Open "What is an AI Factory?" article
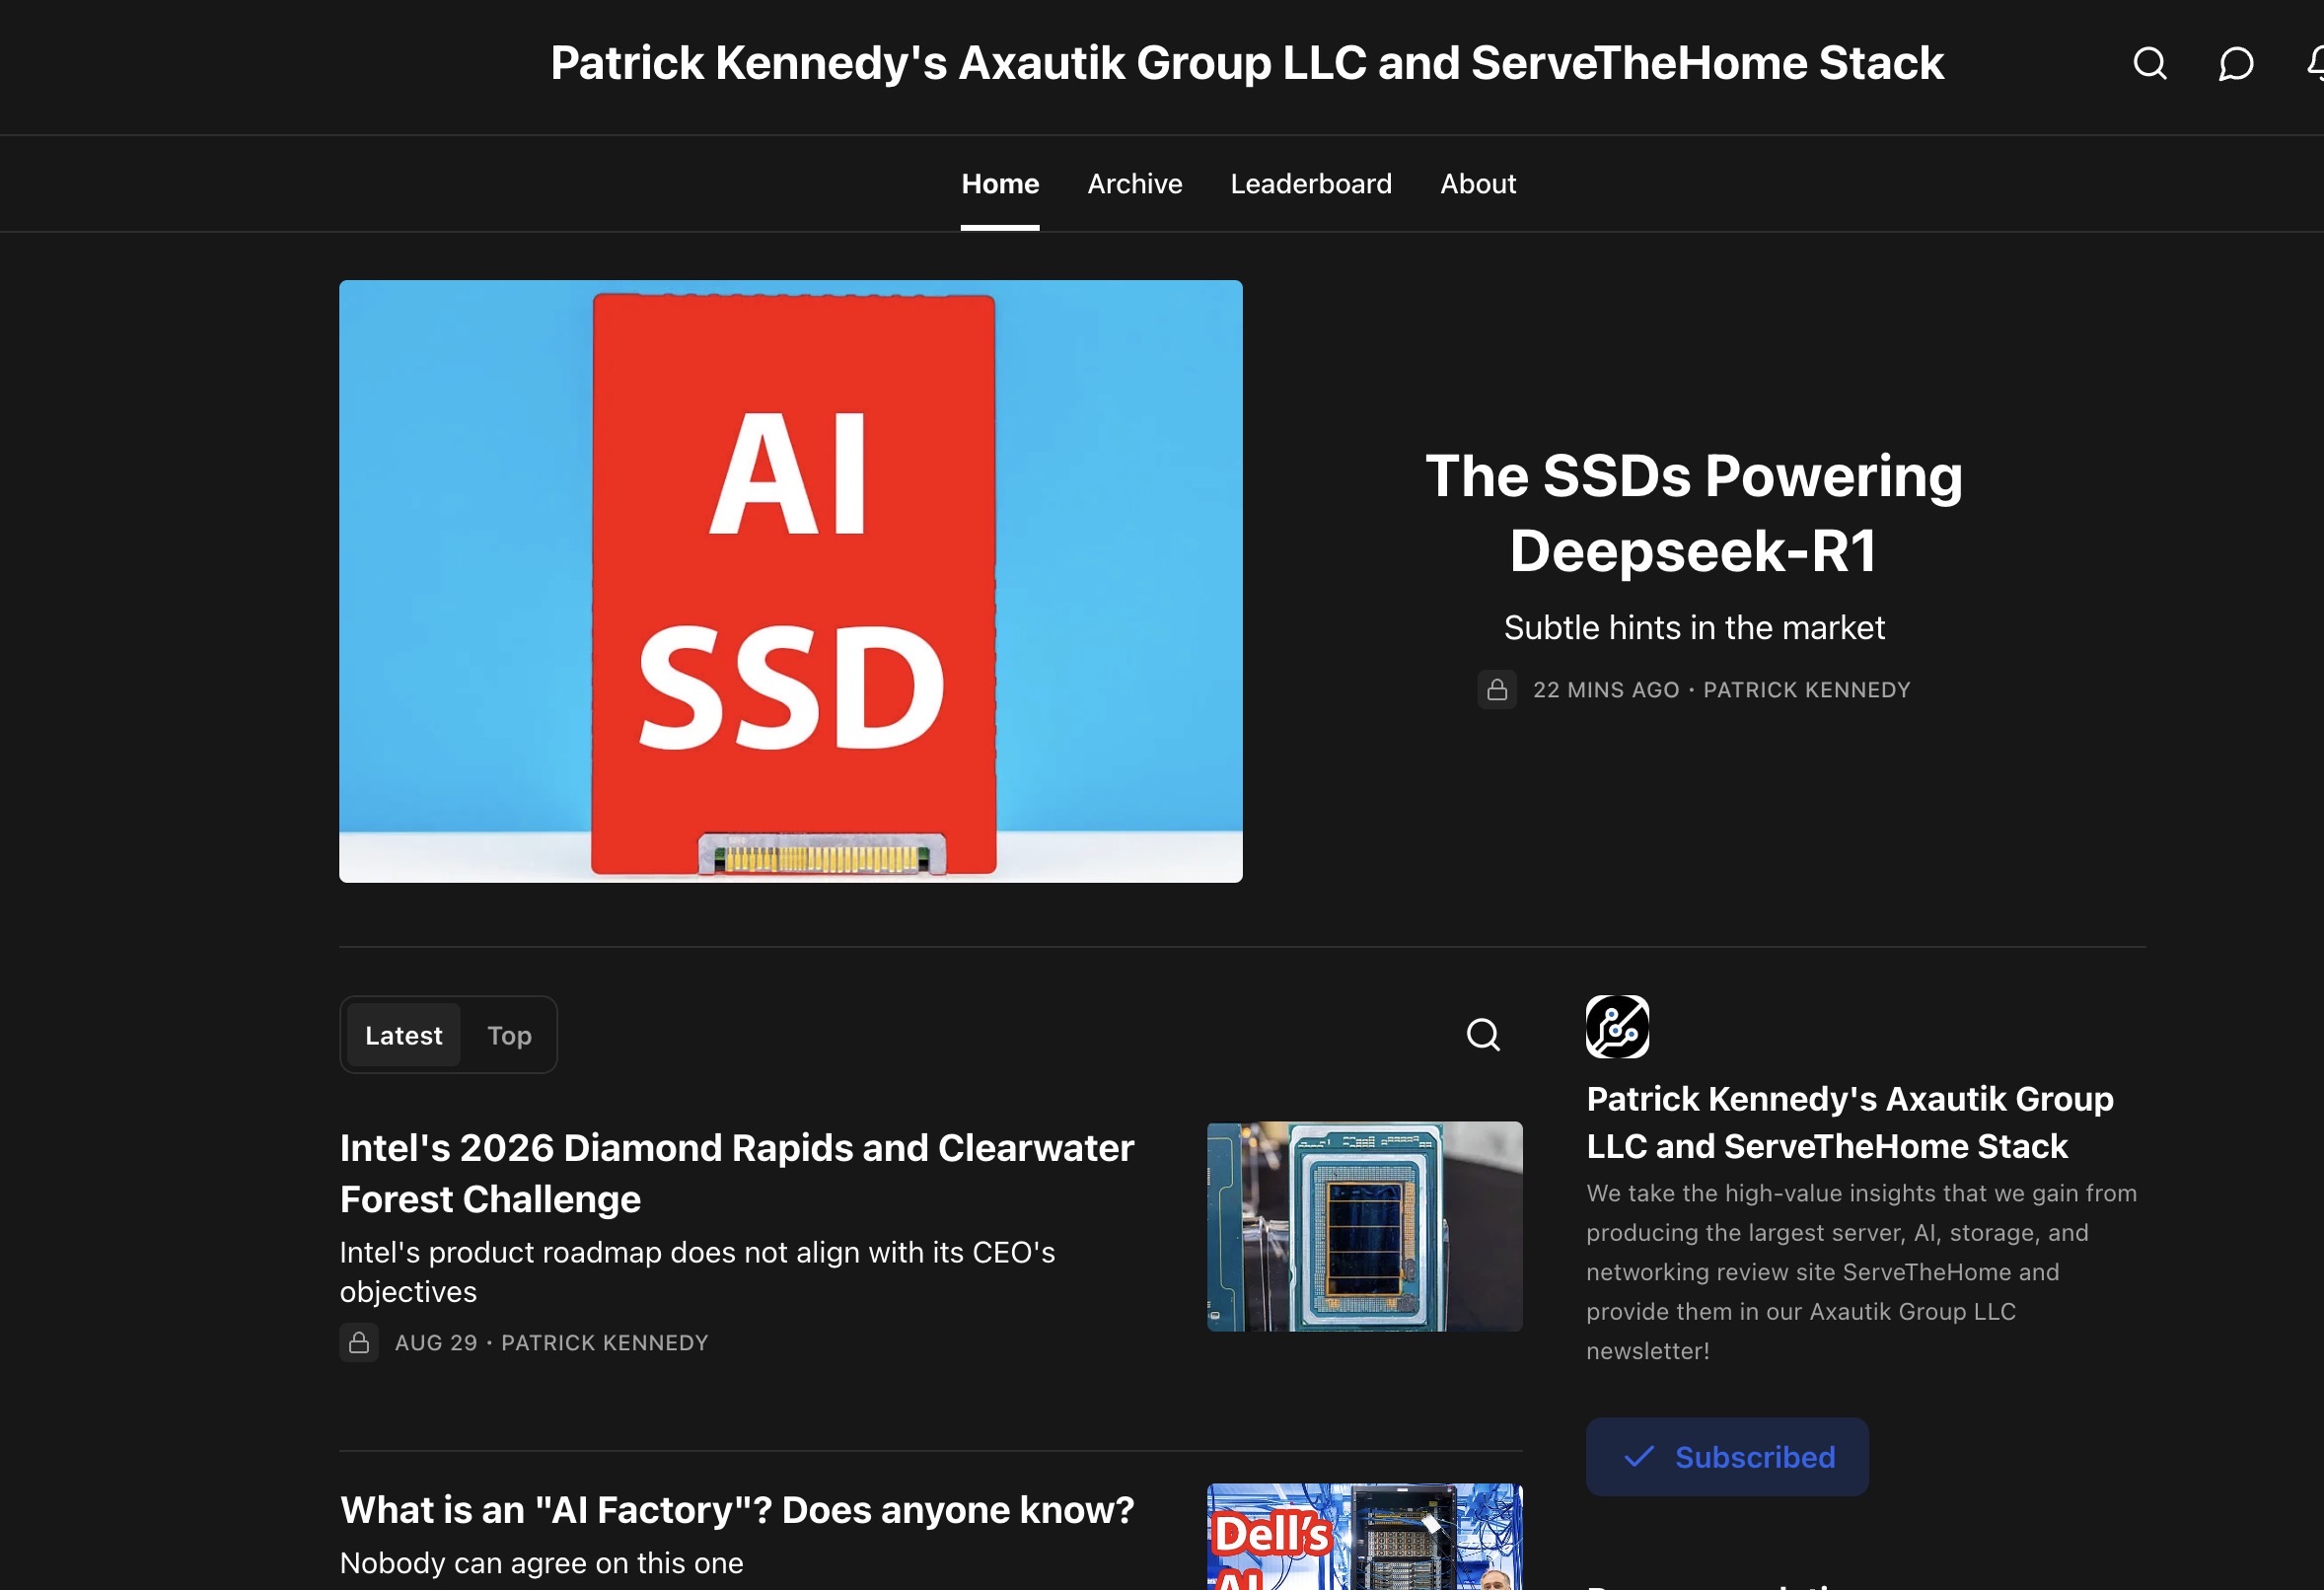 [x=736, y=1510]
